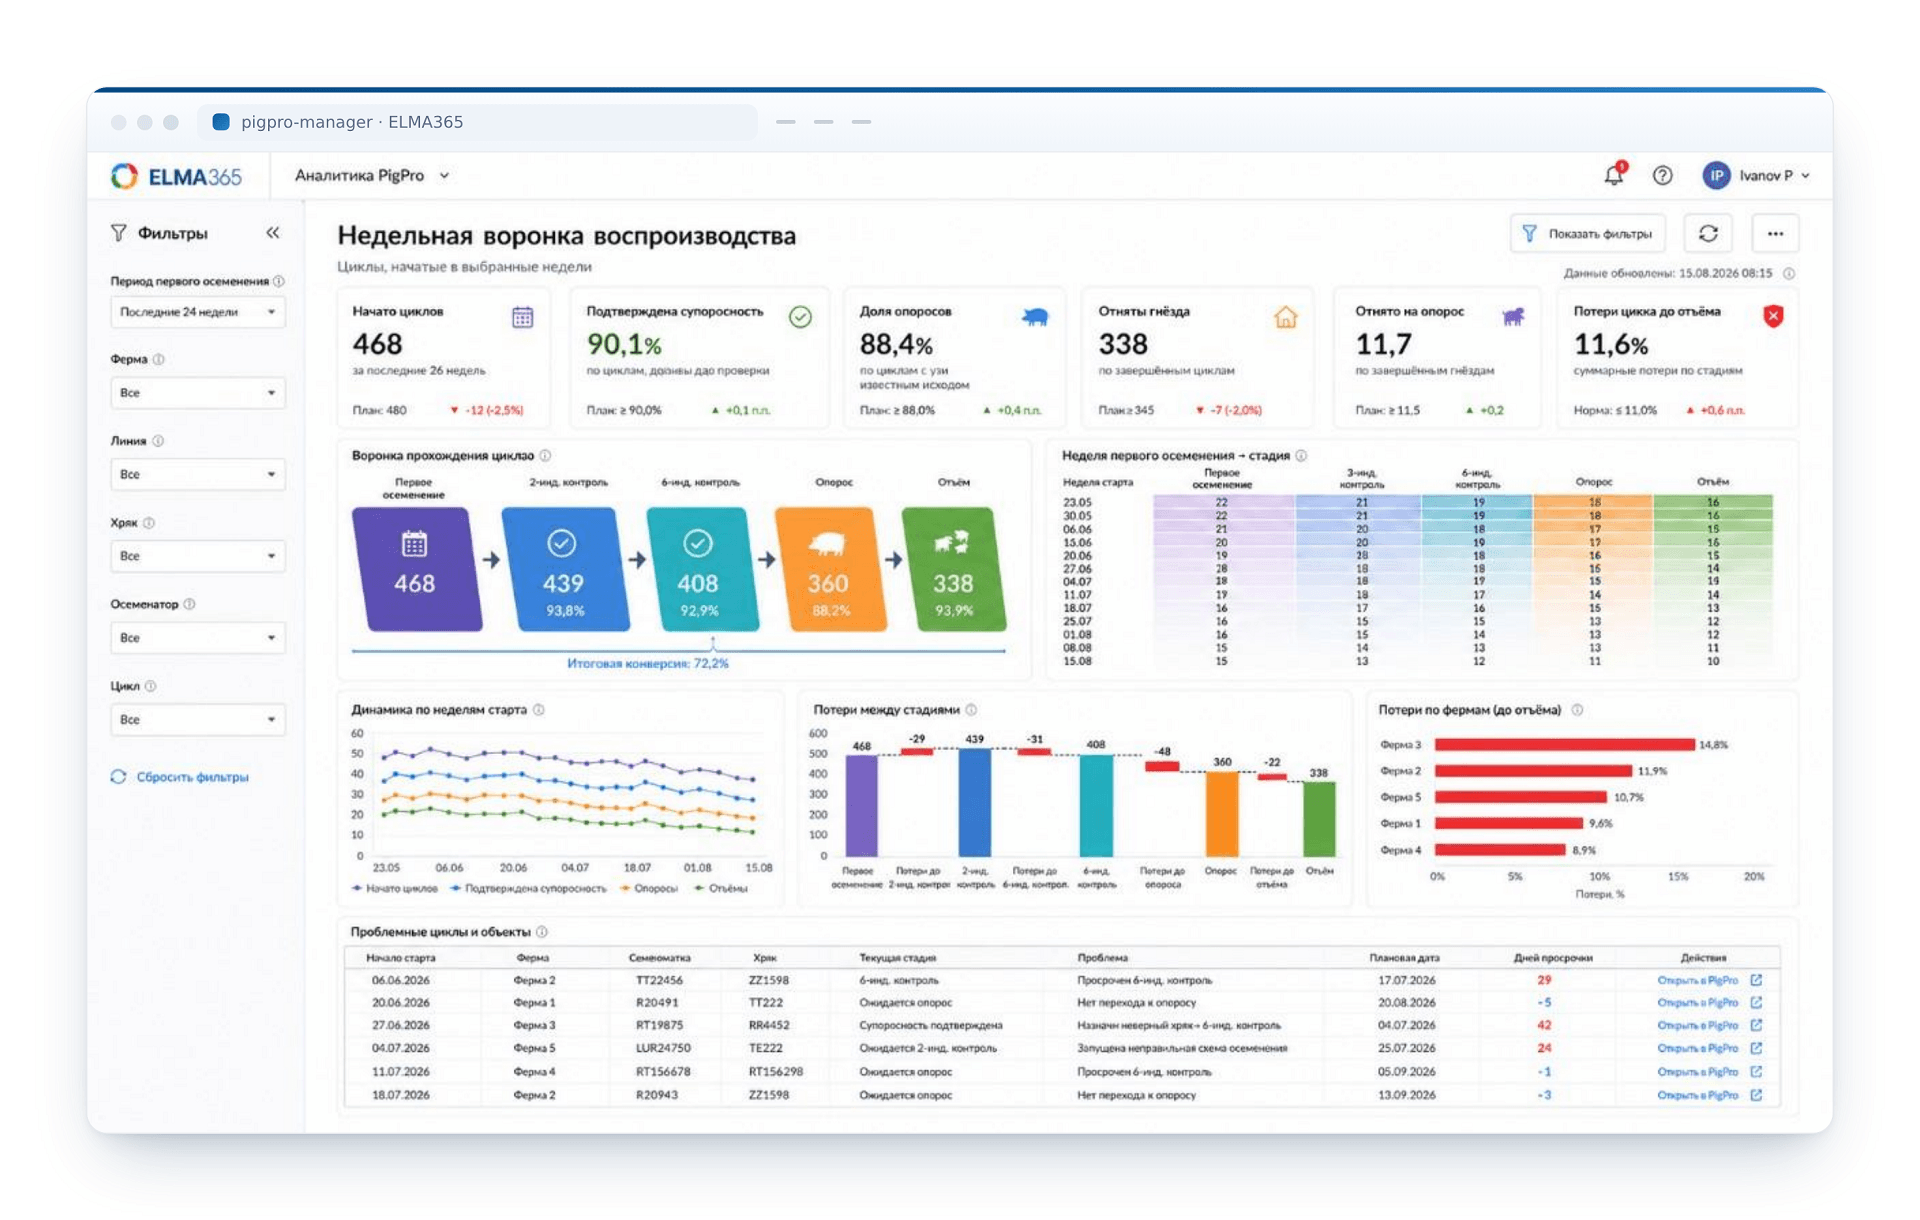Click the red shield icon on Потери цикла card
Viewport: 1920px width, 1220px height.
tap(1773, 316)
